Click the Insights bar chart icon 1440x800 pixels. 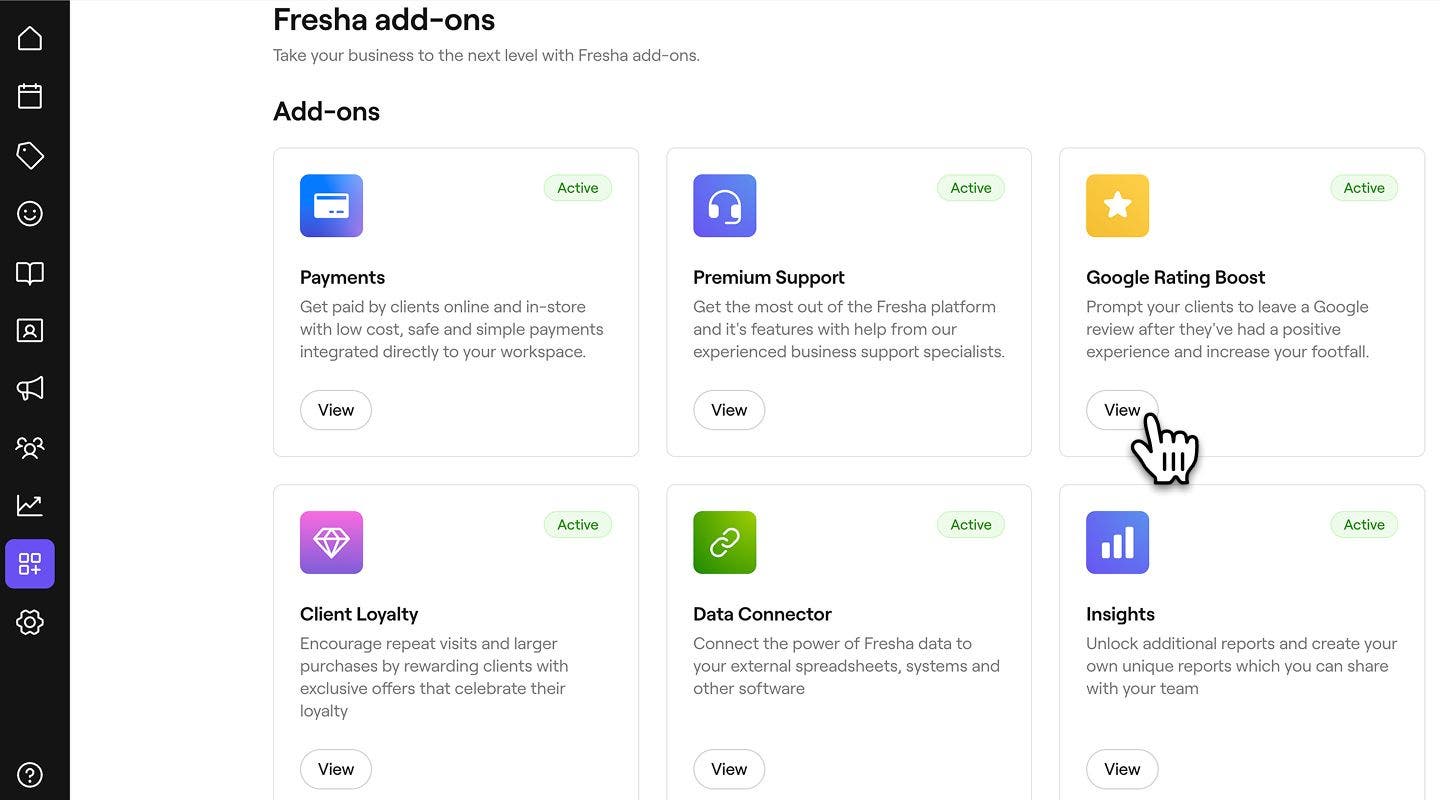tap(1117, 543)
